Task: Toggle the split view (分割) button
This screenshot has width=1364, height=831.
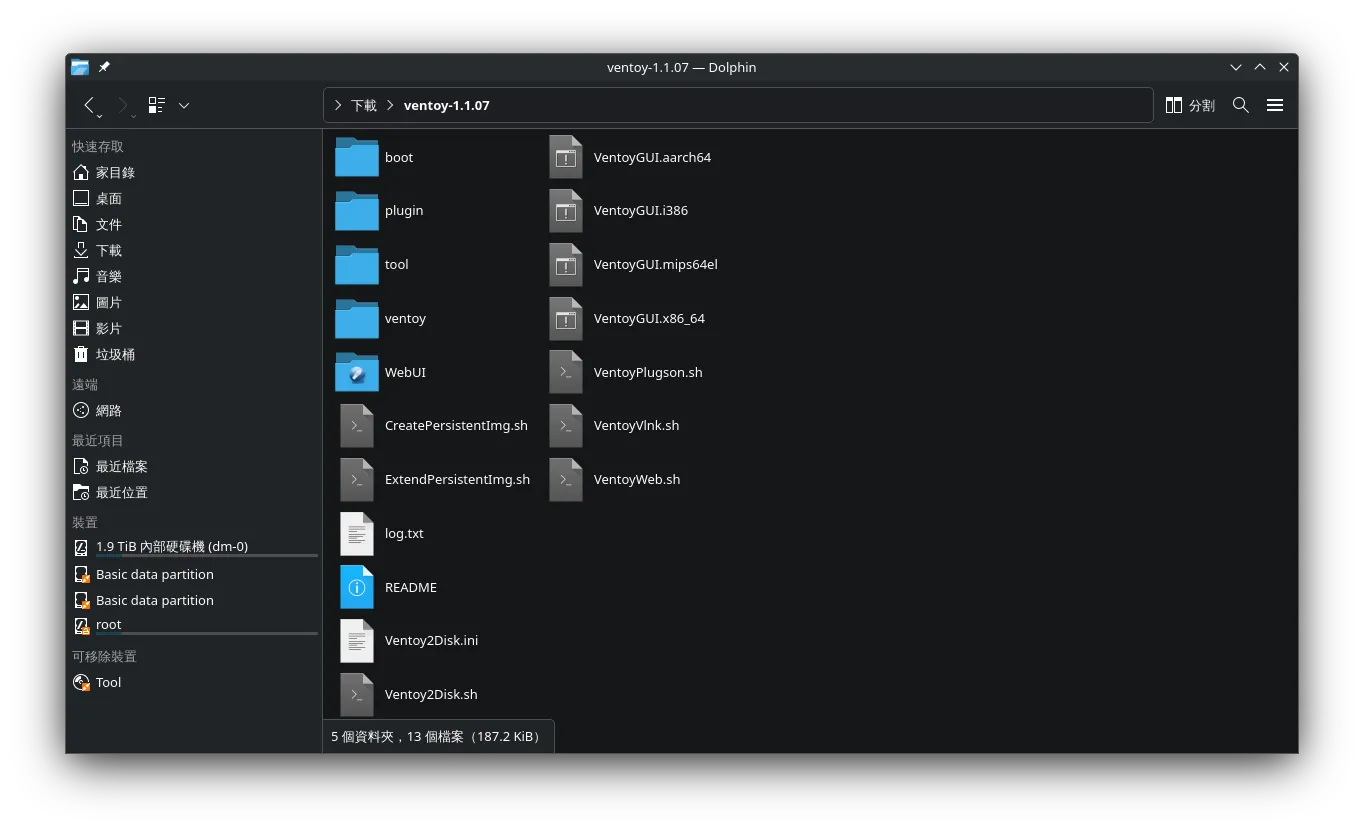Action: point(1190,105)
